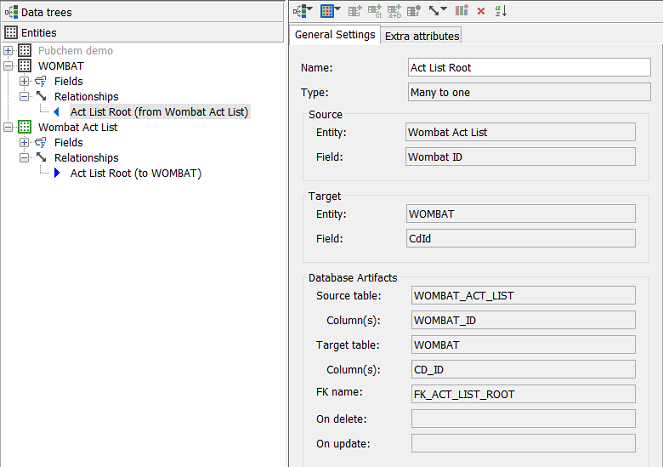Click the A-Z sort icon
663x467 pixels.
[501, 11]
